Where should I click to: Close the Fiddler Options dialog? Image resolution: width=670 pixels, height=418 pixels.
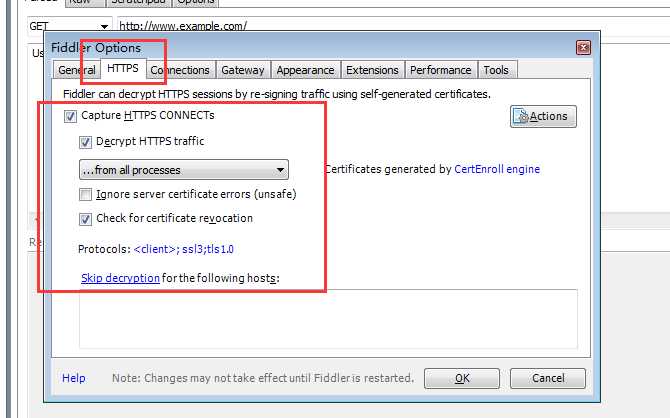point(583,47)
